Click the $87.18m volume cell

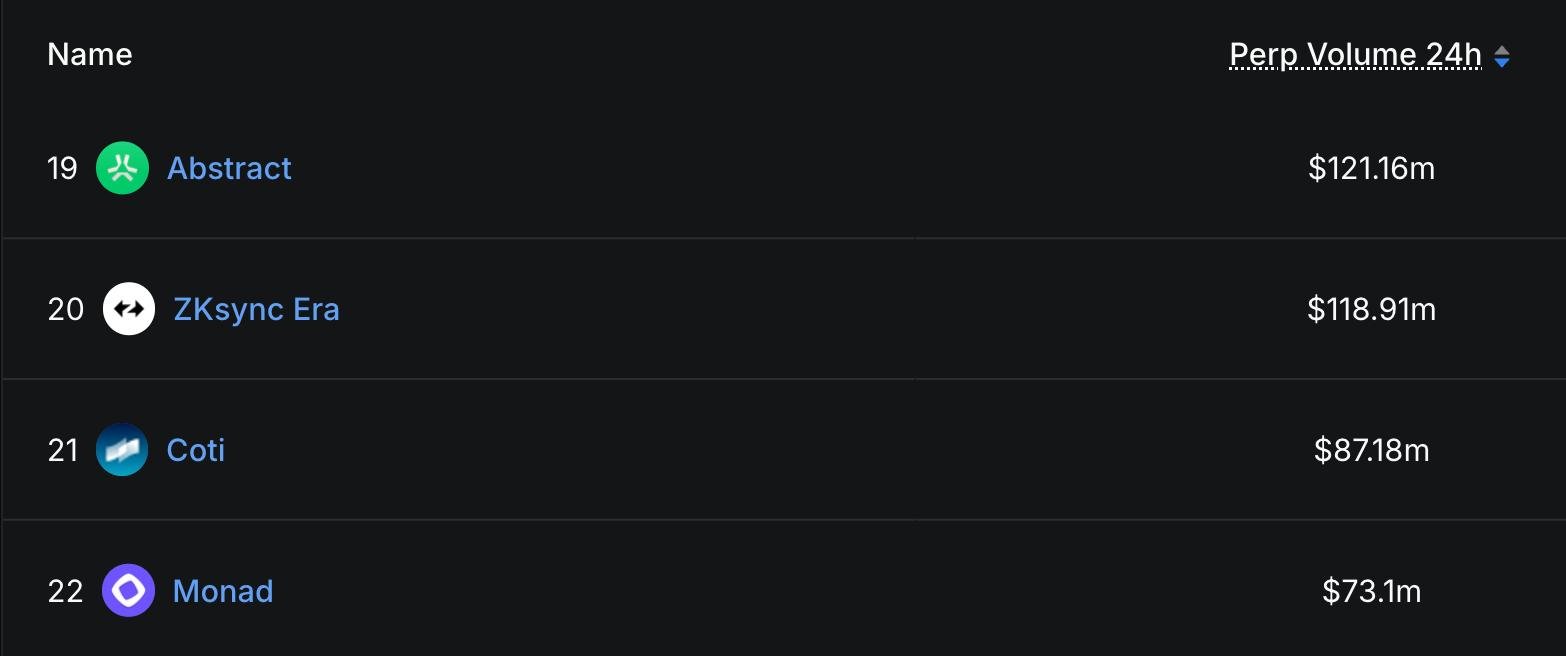[1371, 450]
